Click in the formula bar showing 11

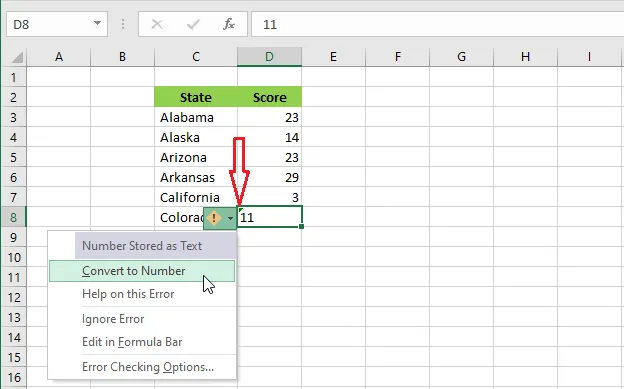tap(437, 24)
